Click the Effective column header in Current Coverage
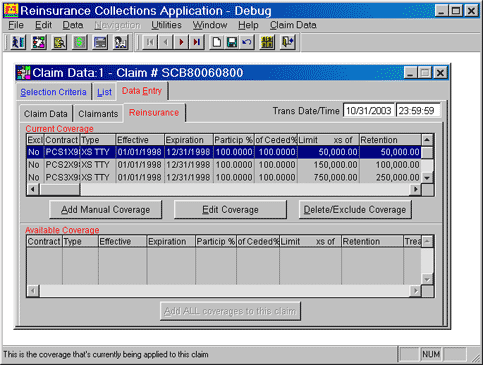This screenshot has height=365, width=483. point(140,140)
